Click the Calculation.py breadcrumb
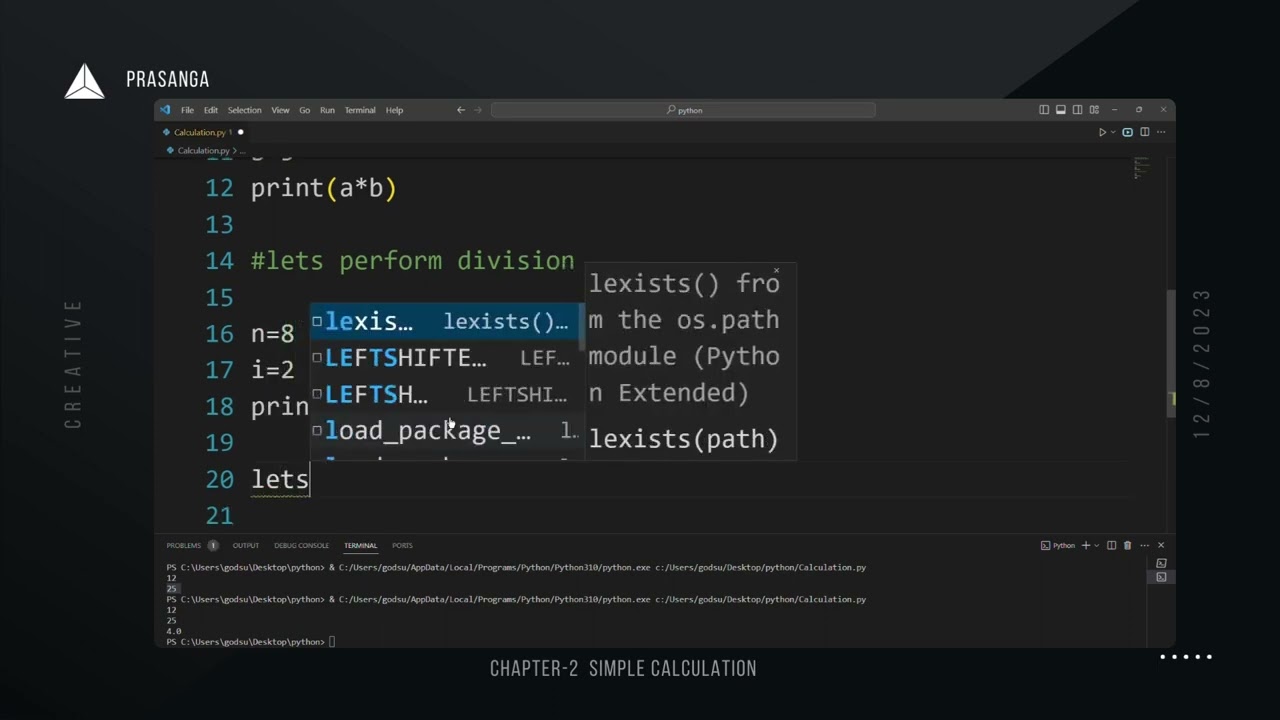Viewport: 1280px width, 720px height. click(x=203, y=151)
